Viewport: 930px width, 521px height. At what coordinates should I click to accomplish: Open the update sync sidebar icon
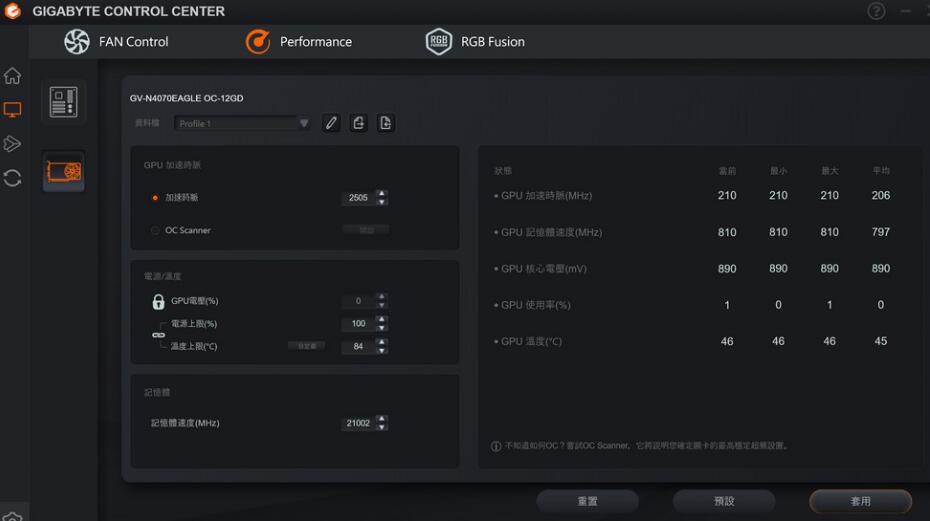click(x=12, y=178)
